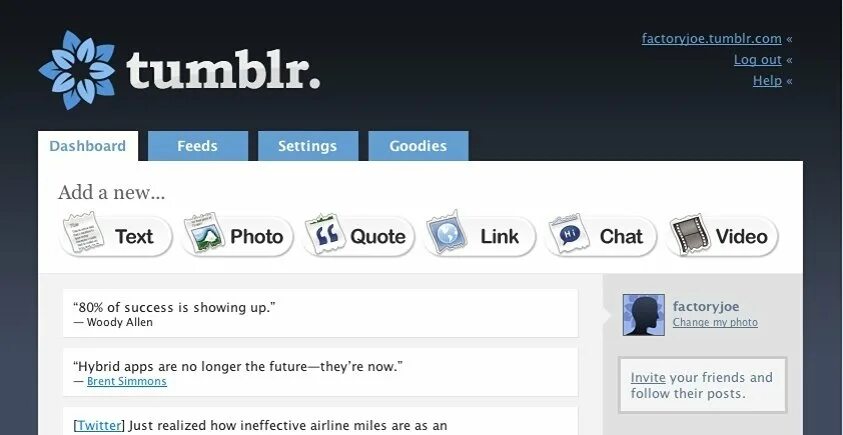This screenshot has height=435, width=843.
Task: Open the Brent Simmons attribution link
Action: click(127, 381)
